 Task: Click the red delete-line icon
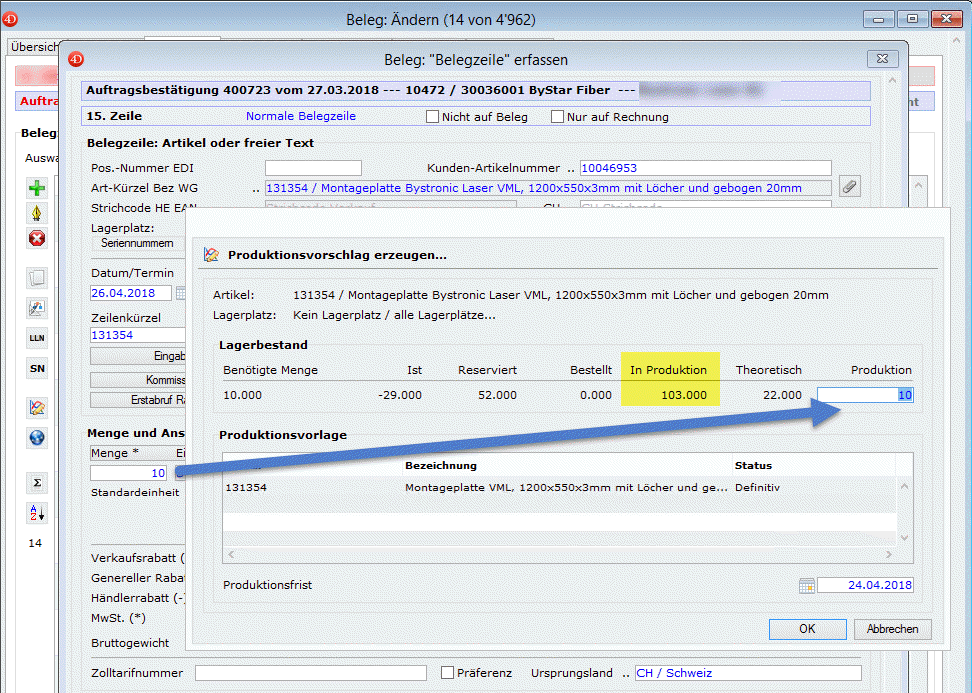click(x=37, y=238)
